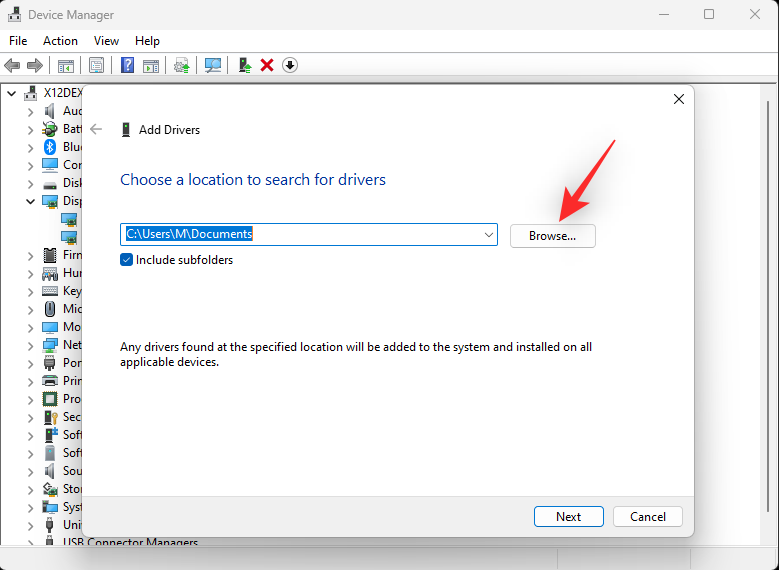The height and width of the screenshot is (570, 779).
Task: Open the View menu
Action: 106,41
